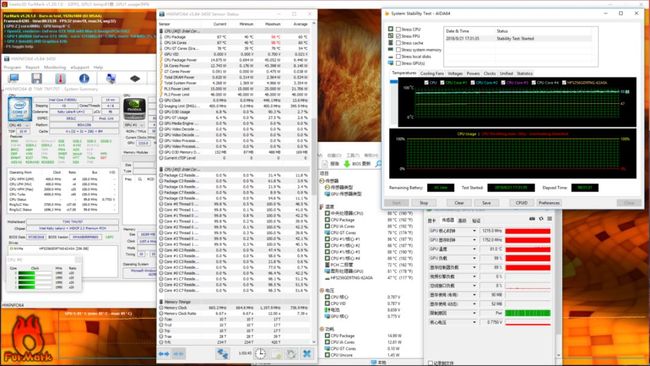Viewport: 650px width, 366px height.
Task: Switch to the Voltages tab in AIDA64
Action: coord(455,73)
